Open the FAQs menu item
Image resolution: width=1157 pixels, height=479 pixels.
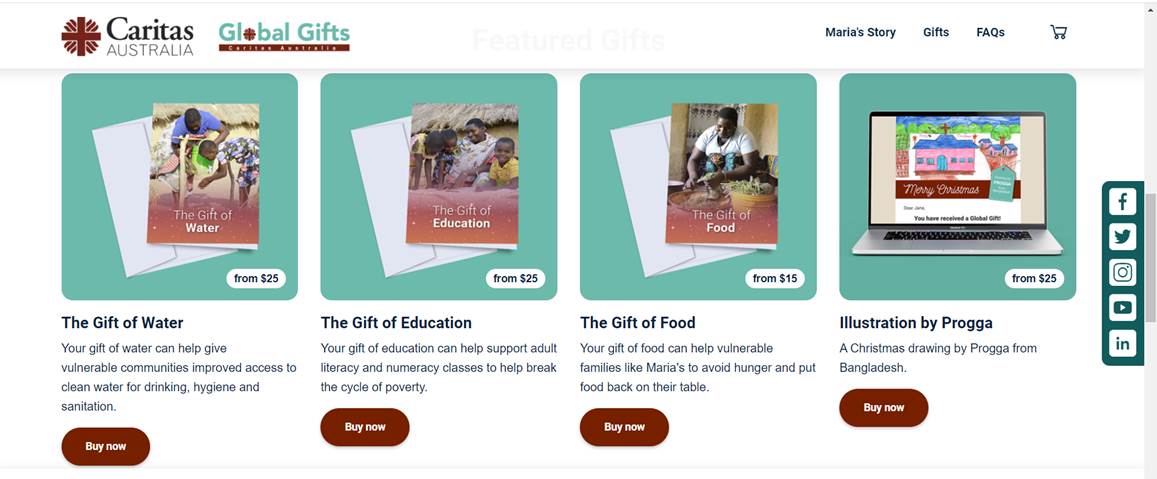tap(990, 32)
